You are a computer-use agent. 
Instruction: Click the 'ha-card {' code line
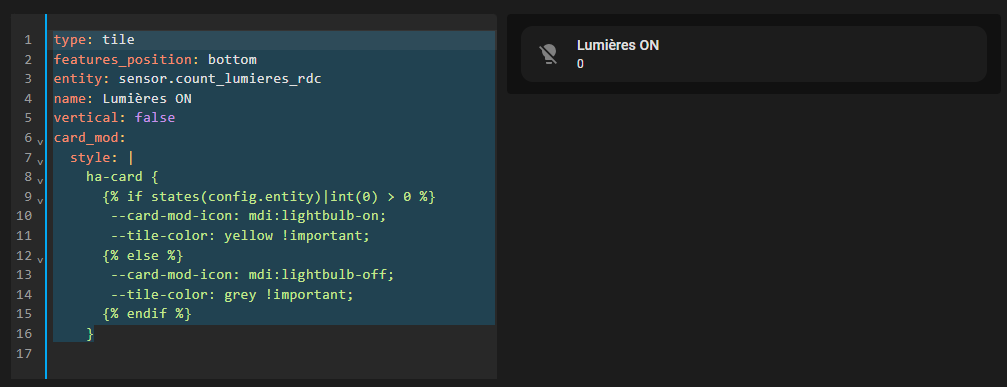pos(122,177)
